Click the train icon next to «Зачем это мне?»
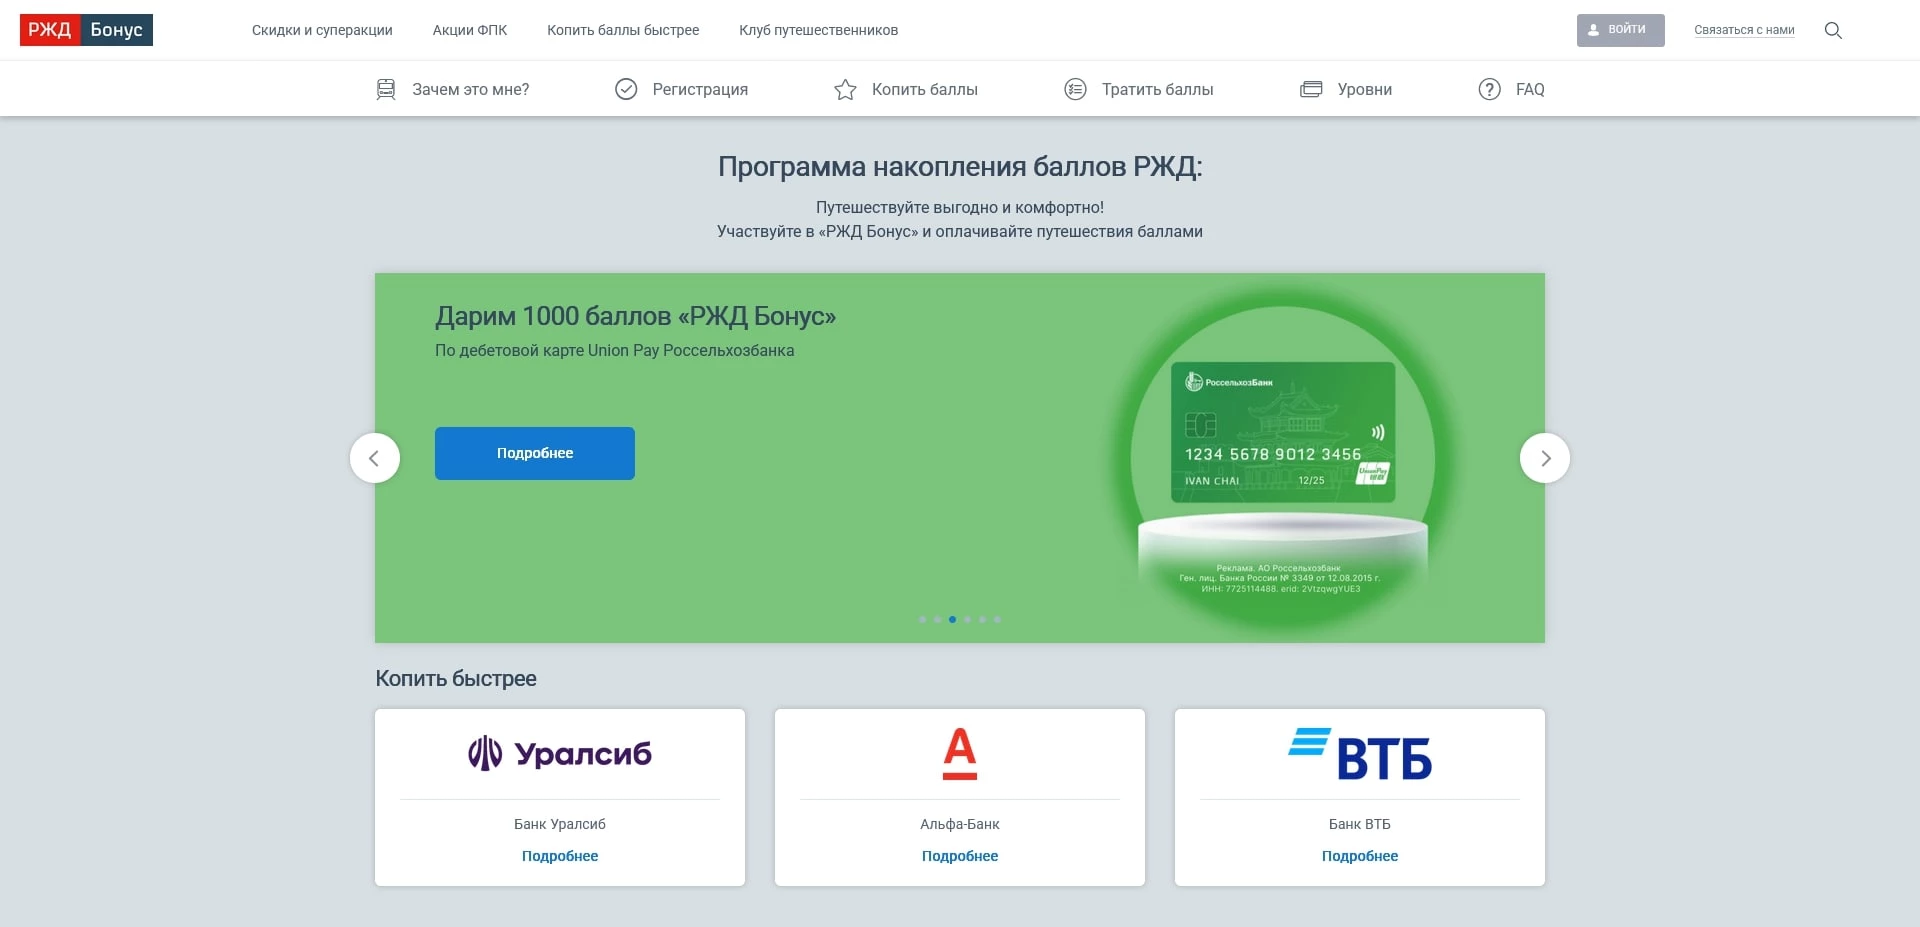The width and height of the screenshot is (1920, 927). 386,89
